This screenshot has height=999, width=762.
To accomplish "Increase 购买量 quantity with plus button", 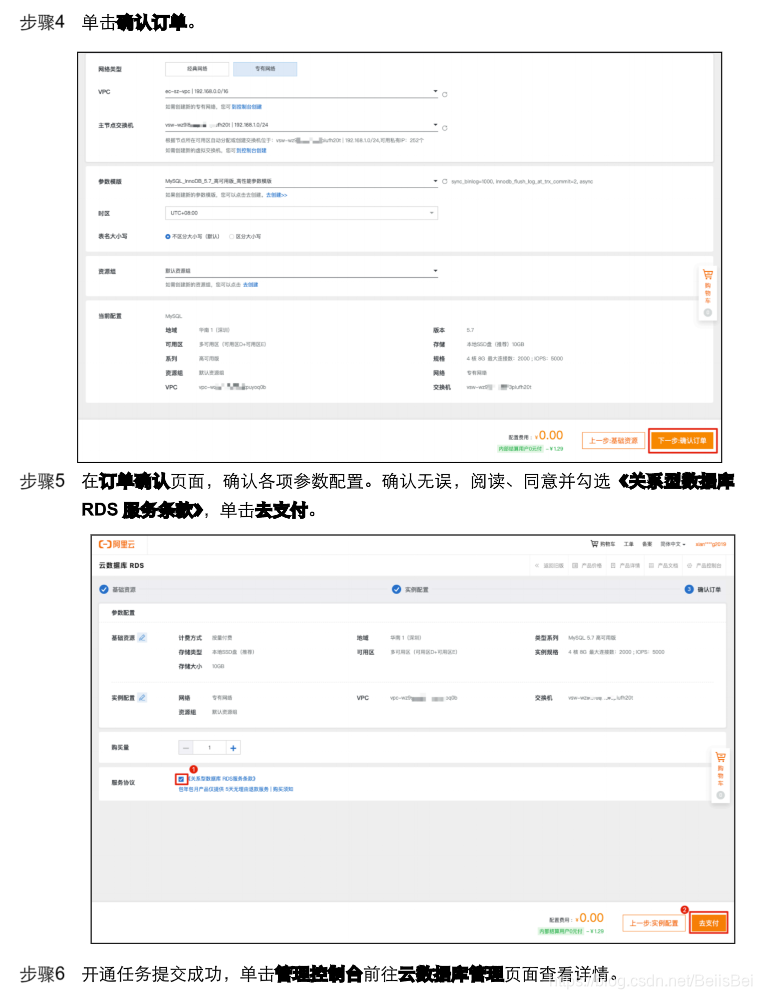I will [x=233, y=748].
